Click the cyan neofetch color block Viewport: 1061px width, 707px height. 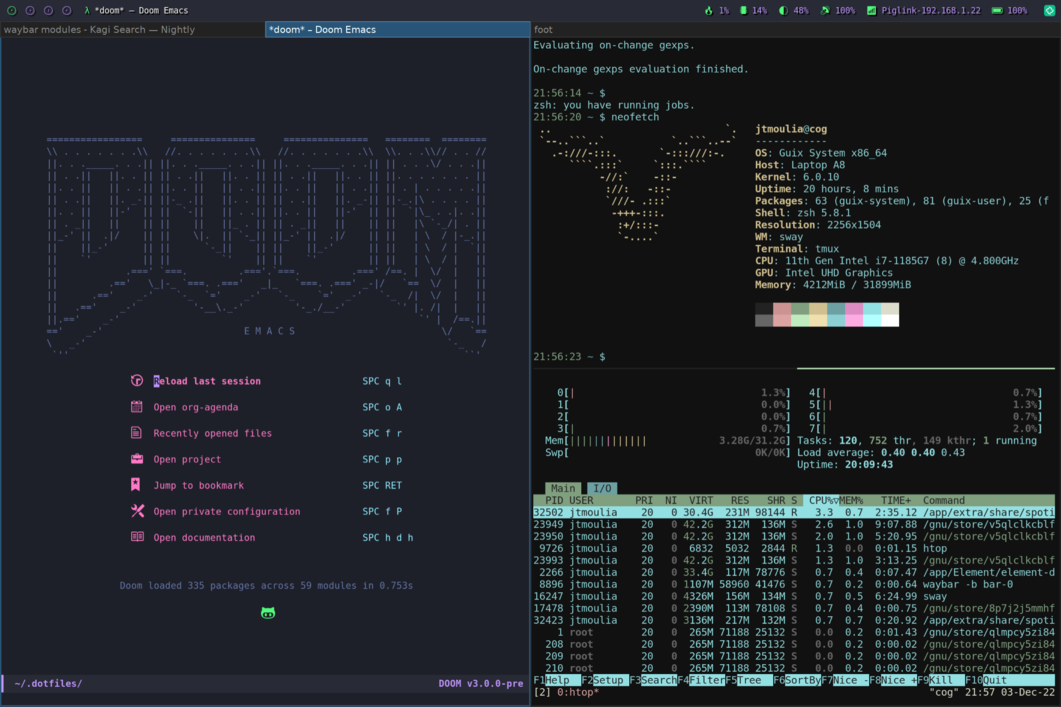[872, 314]
